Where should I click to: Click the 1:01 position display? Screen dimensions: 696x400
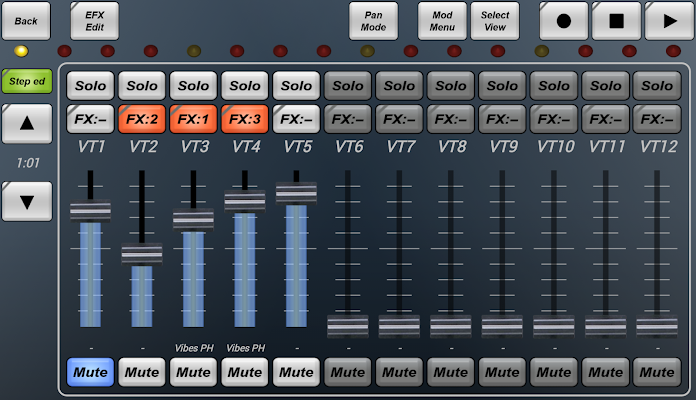[28, 163]
